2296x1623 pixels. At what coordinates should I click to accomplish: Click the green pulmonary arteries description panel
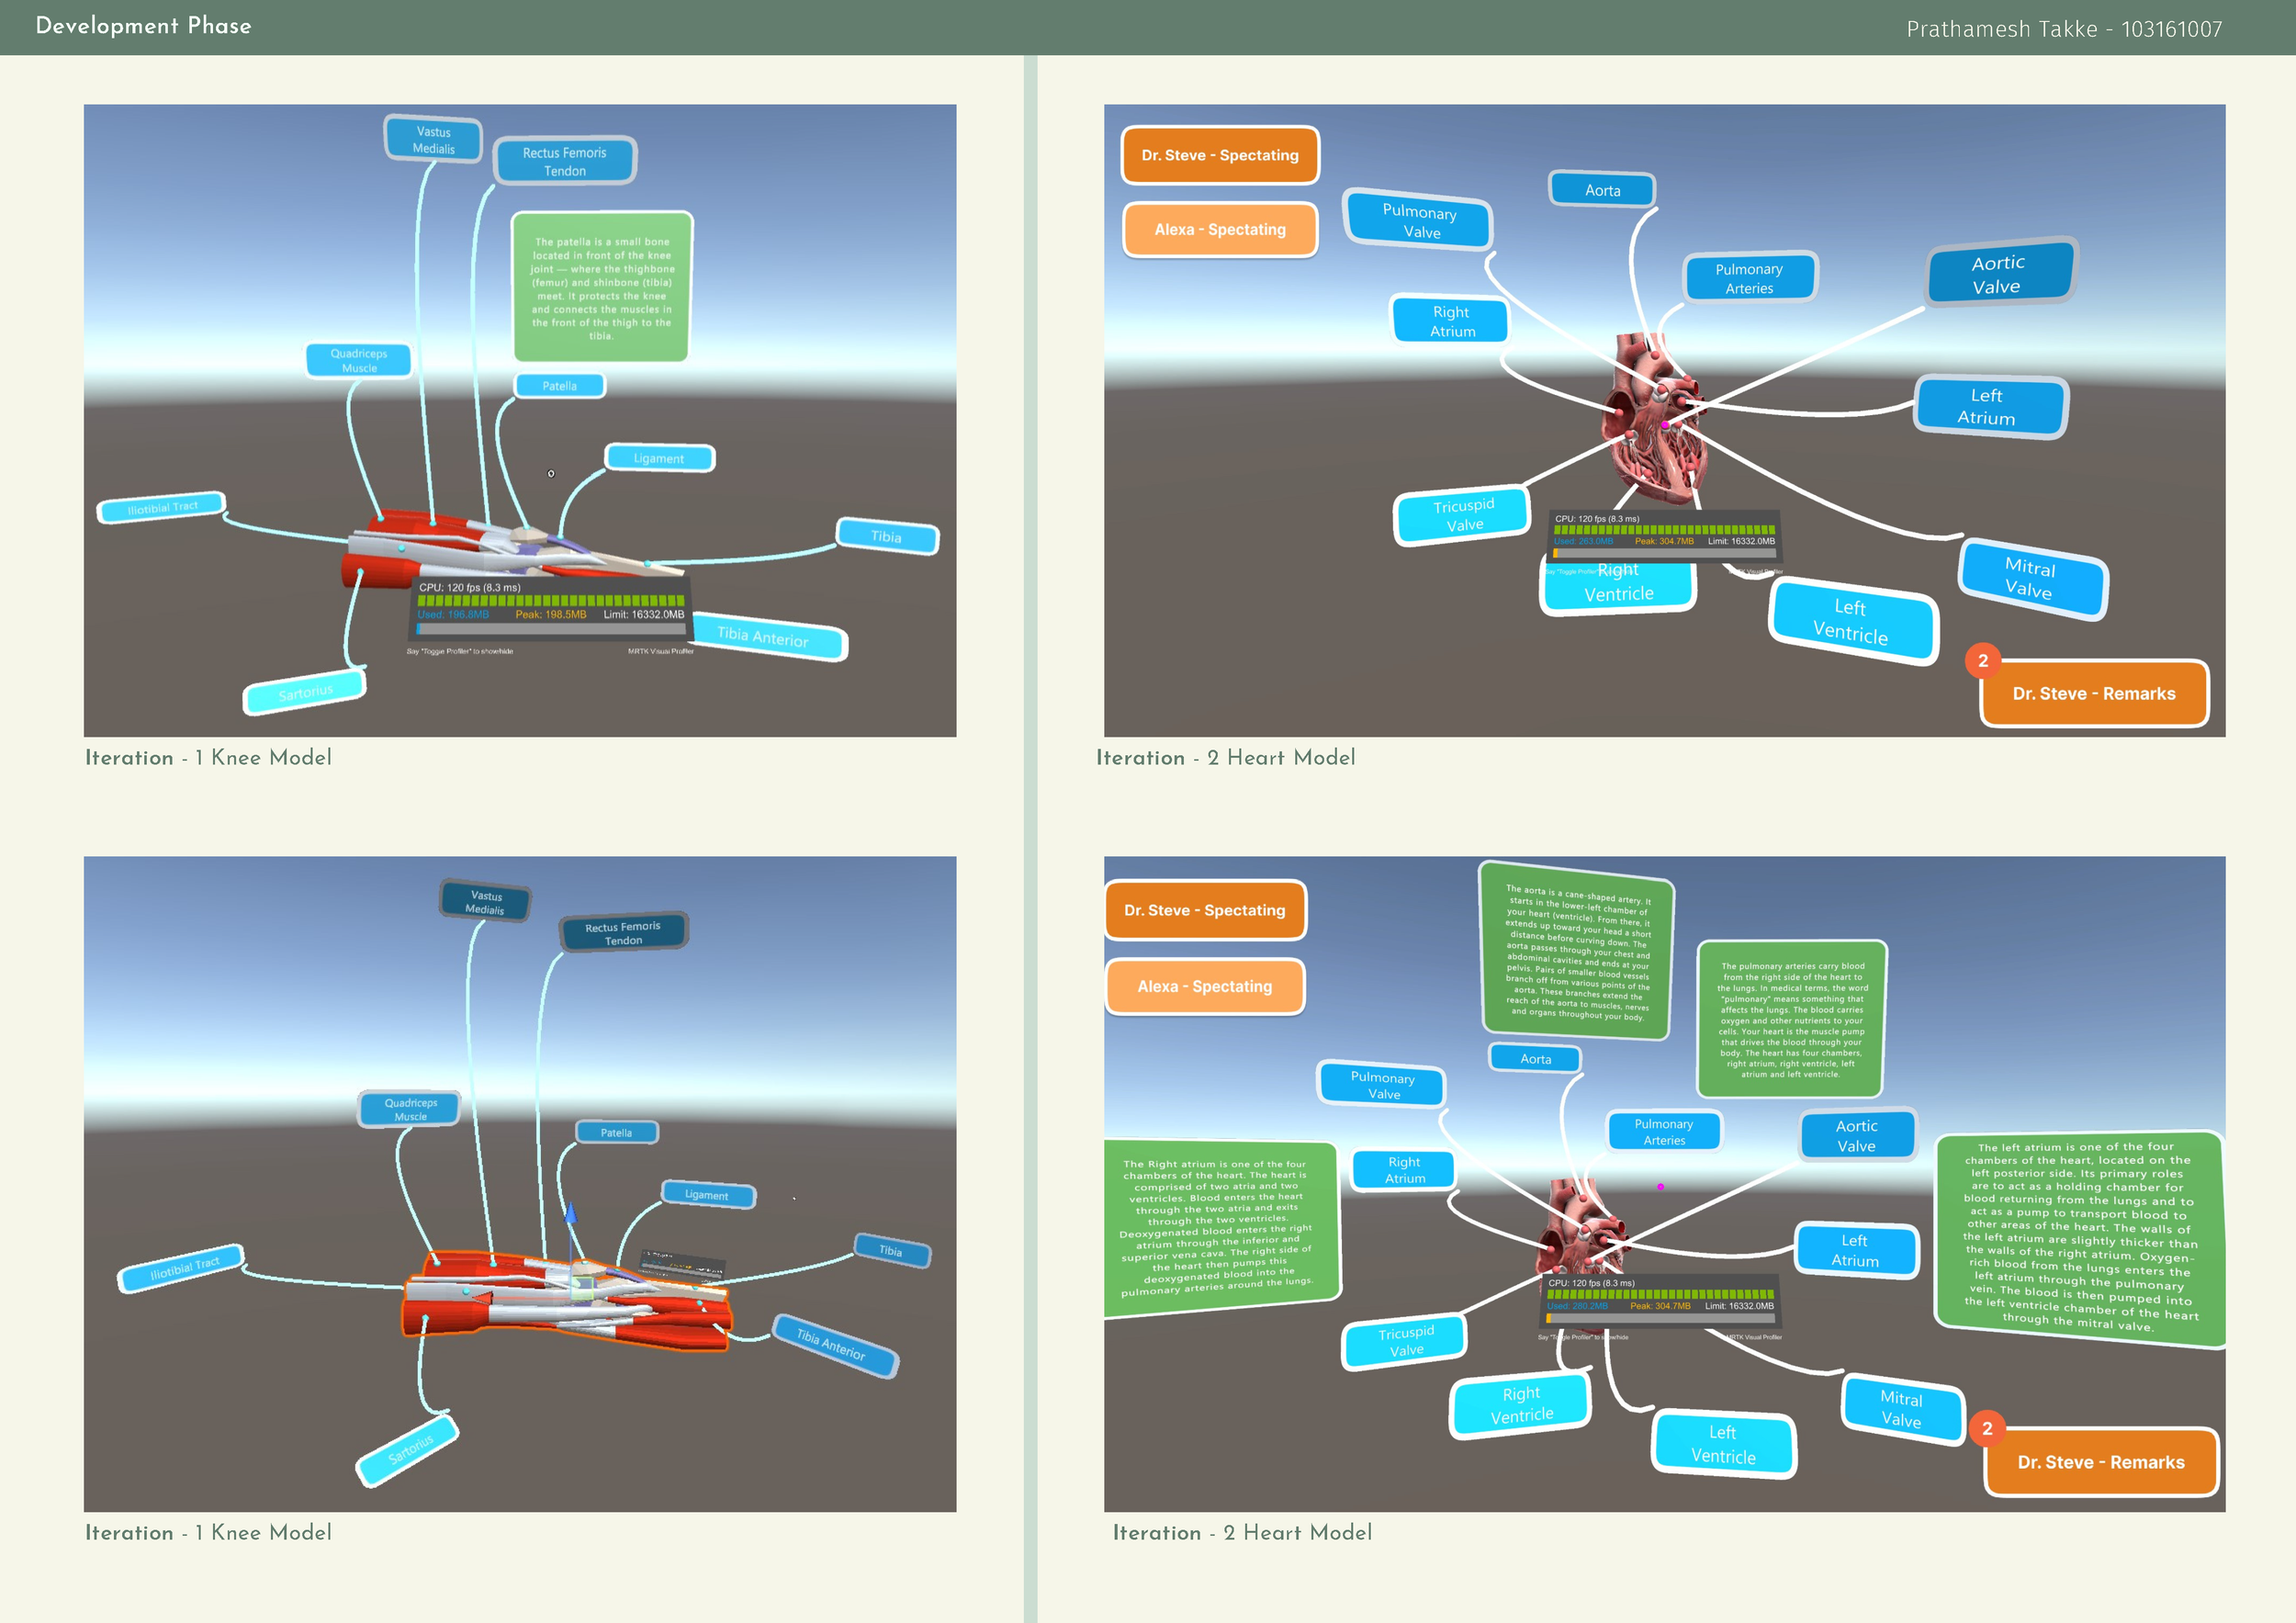click(x=1791, y=1019)
